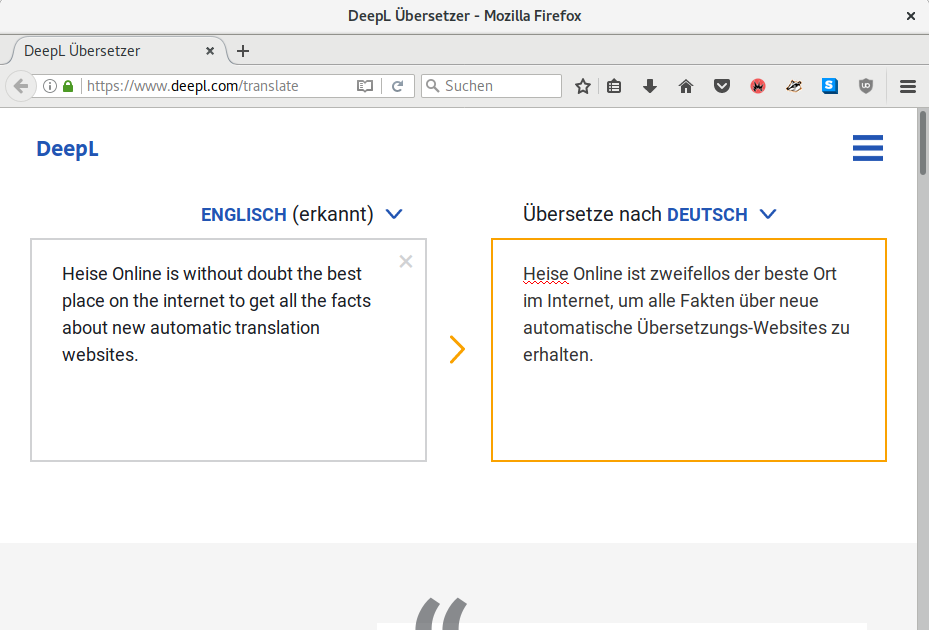Click the red circular extension icon
This screenshot has height=630, width=929.
click(758, 87)
